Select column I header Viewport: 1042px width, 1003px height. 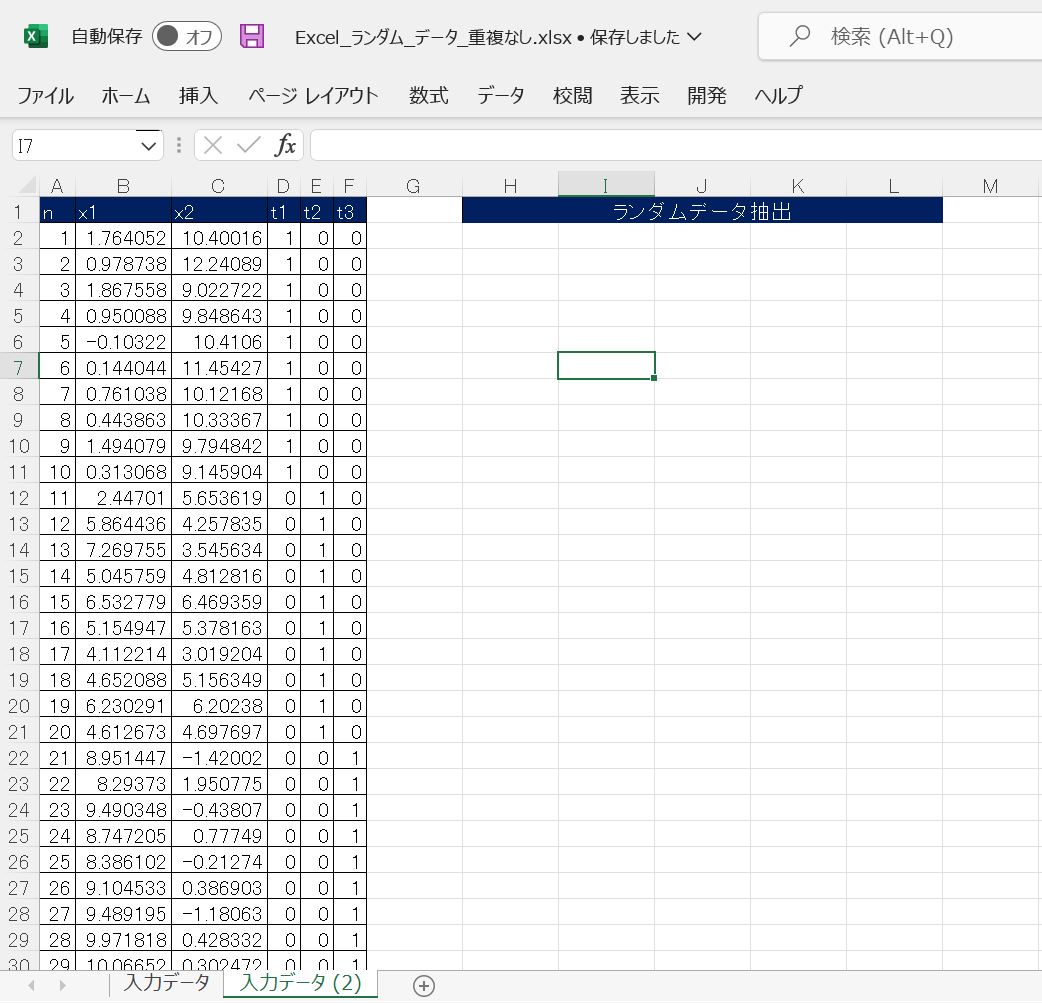[x=606, y=185]
